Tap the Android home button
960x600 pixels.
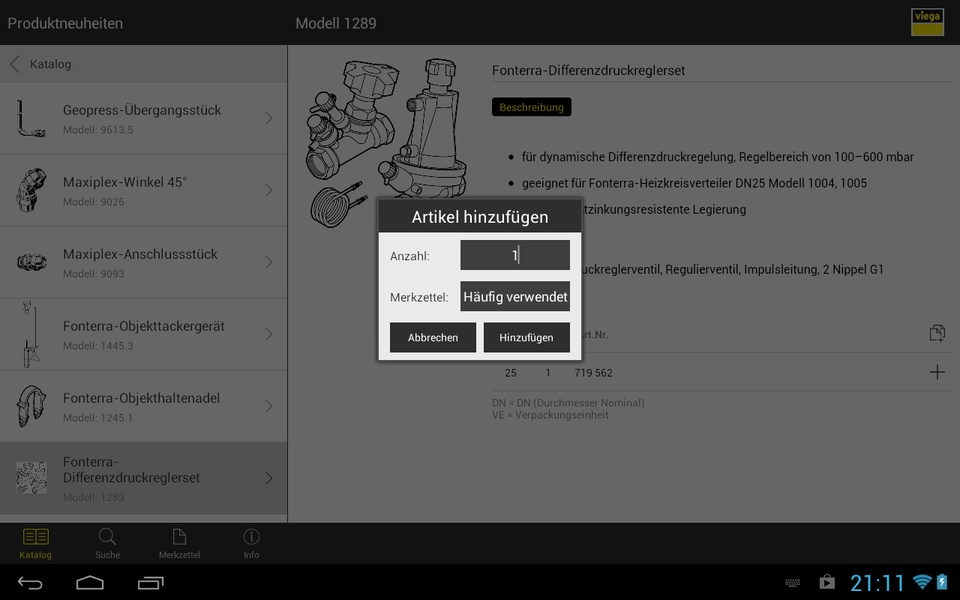click(x=89, y=582)
